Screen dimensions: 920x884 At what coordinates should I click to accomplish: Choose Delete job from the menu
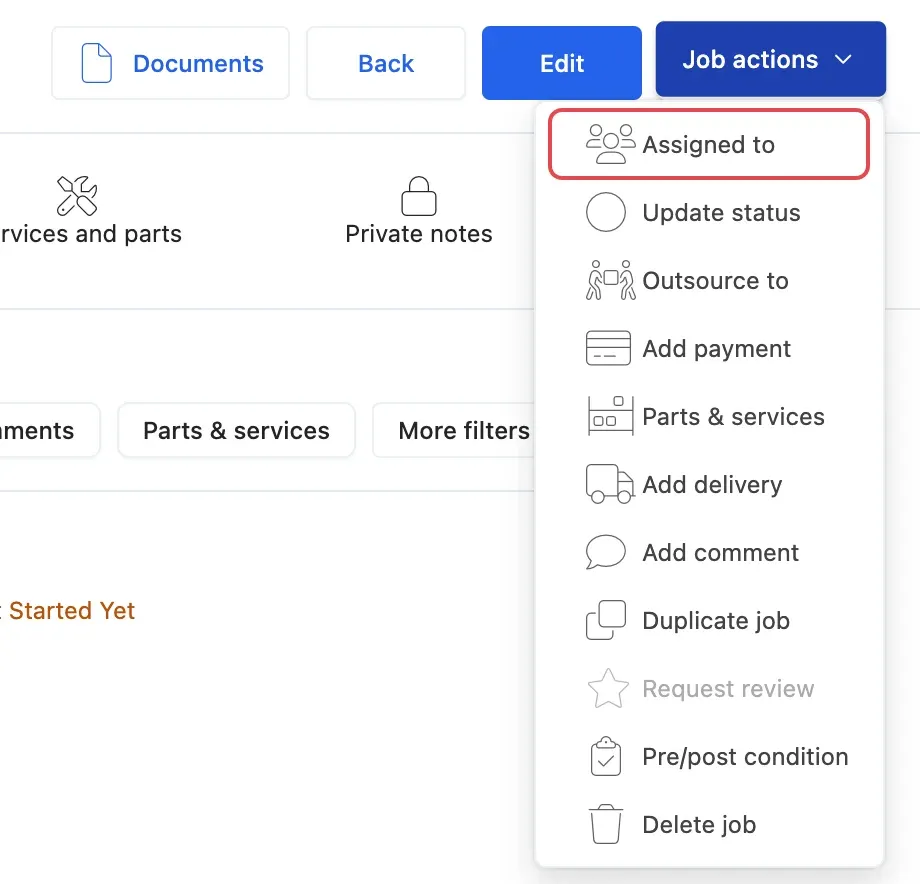pyautogui.click(x=709, y=824)
